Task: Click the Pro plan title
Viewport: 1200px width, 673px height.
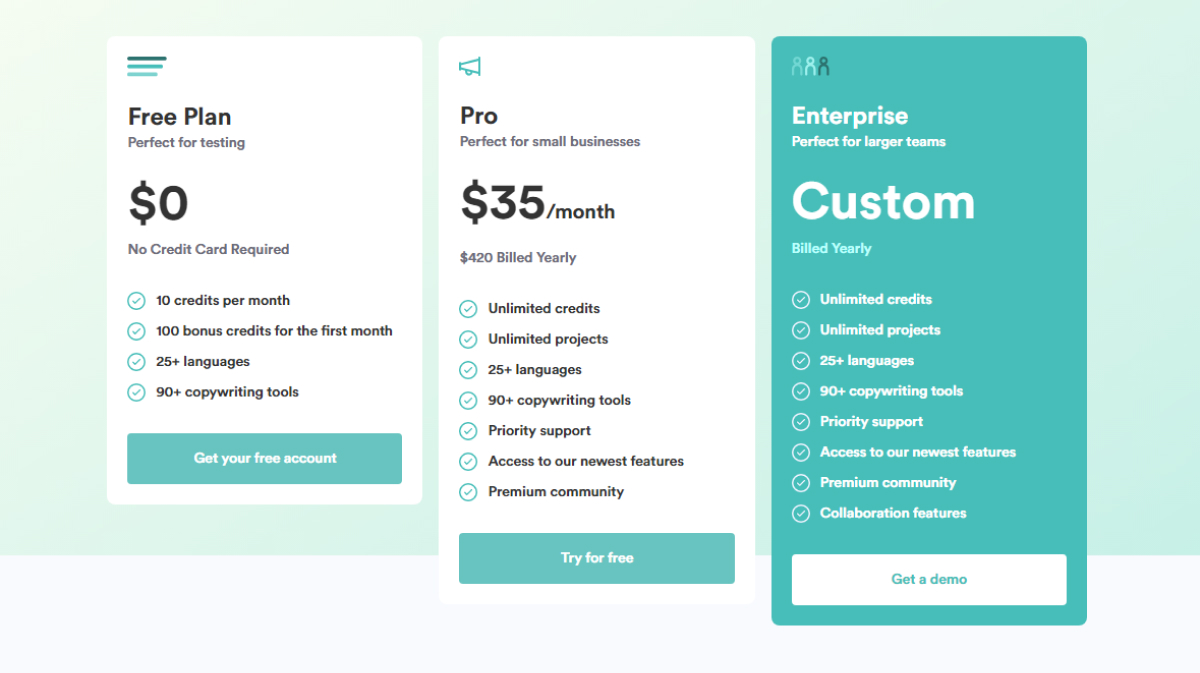Action: (x=479, y=116)
